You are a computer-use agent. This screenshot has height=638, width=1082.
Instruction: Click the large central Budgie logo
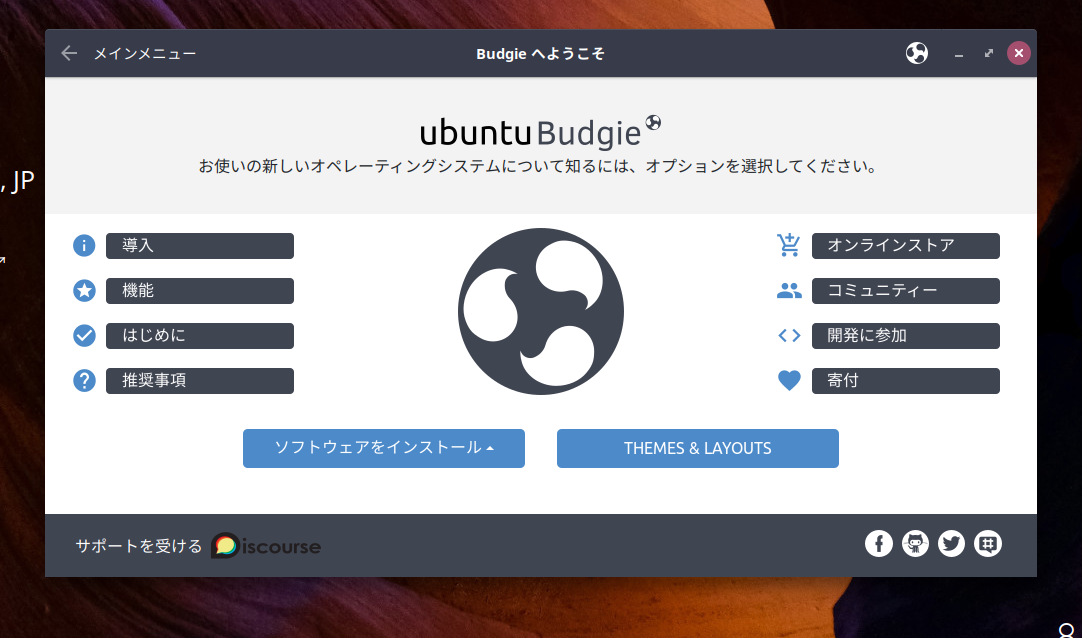click(541, 312)
